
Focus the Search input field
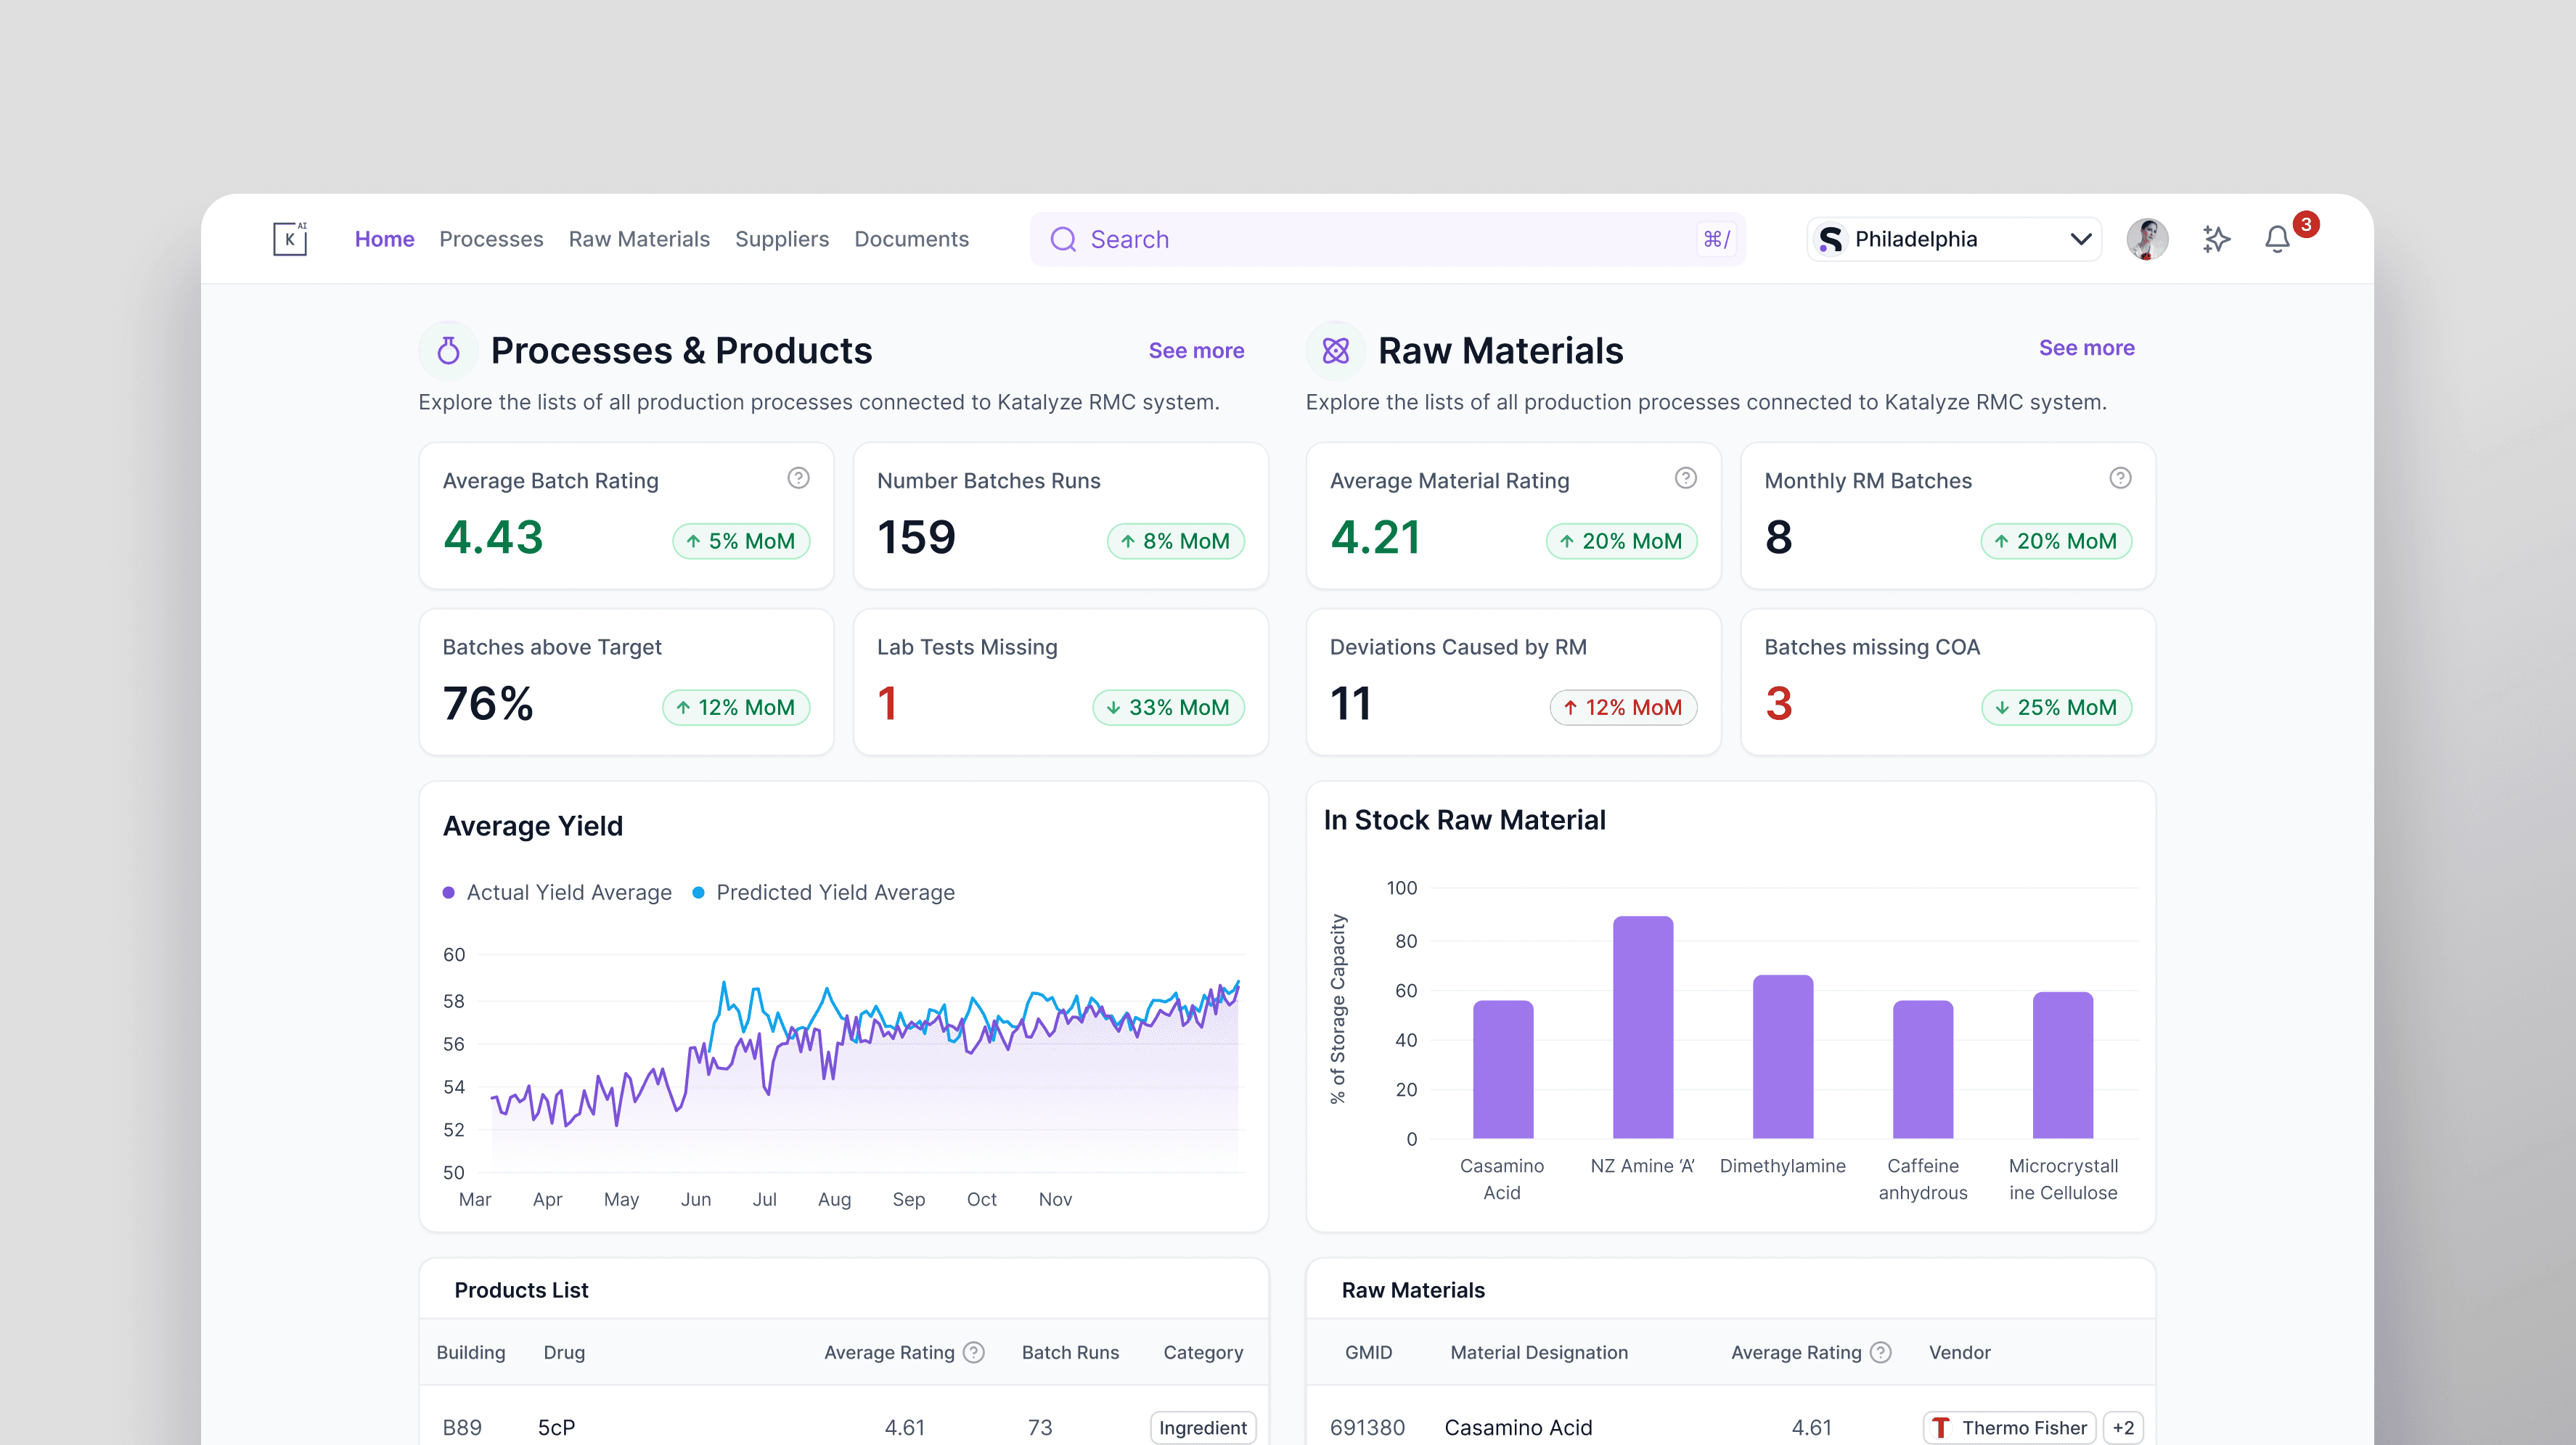tap(1387, 239)
